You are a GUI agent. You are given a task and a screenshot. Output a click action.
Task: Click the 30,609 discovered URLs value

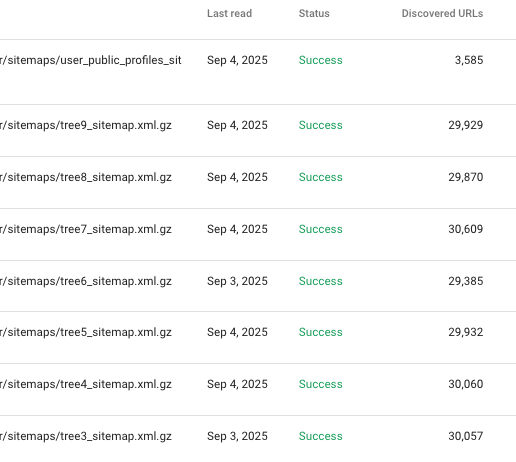coord(465,229)
